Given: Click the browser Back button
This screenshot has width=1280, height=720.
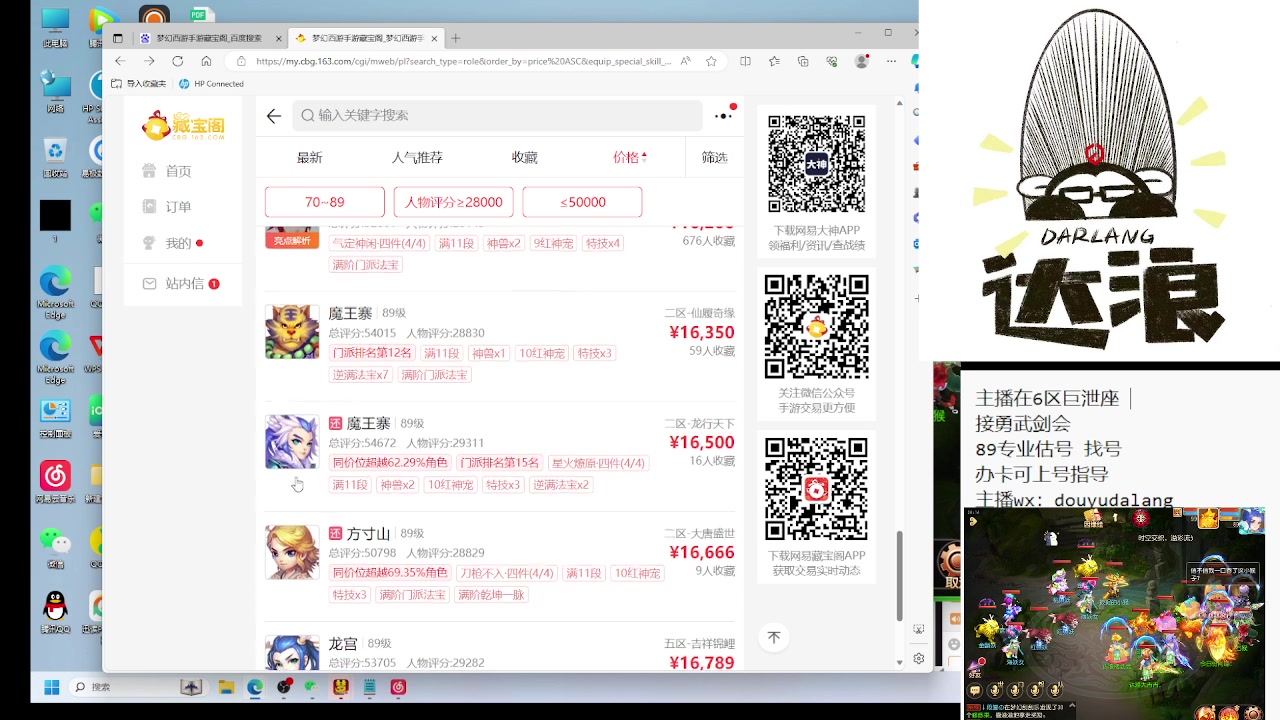Looking at the screenshot, I should coord(120,61).
